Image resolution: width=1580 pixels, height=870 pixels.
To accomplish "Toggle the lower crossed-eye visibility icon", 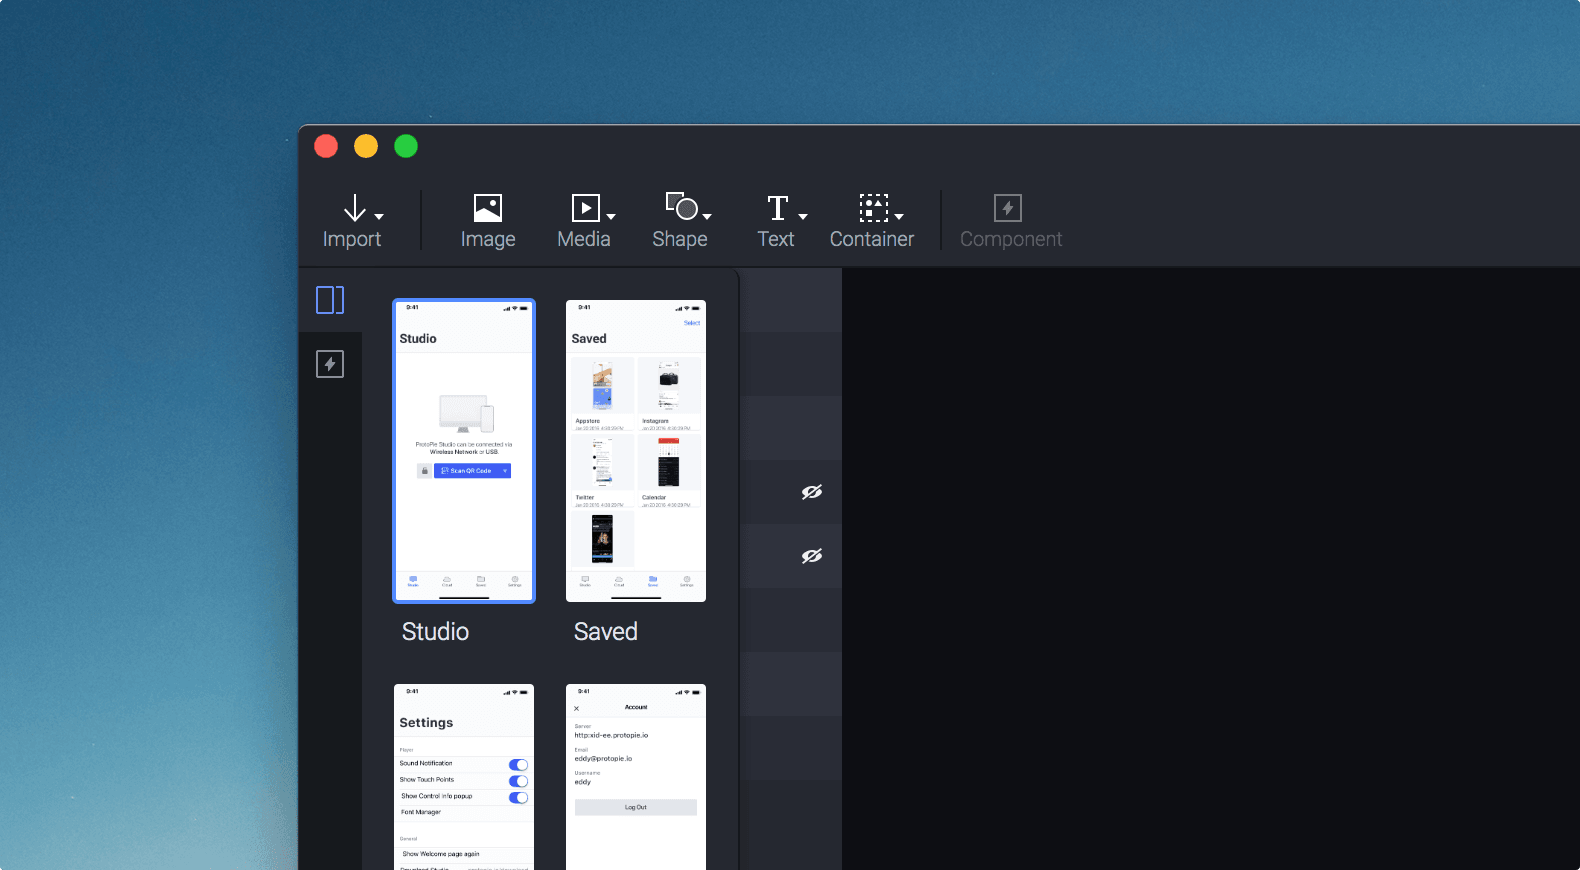I will 812,556.
